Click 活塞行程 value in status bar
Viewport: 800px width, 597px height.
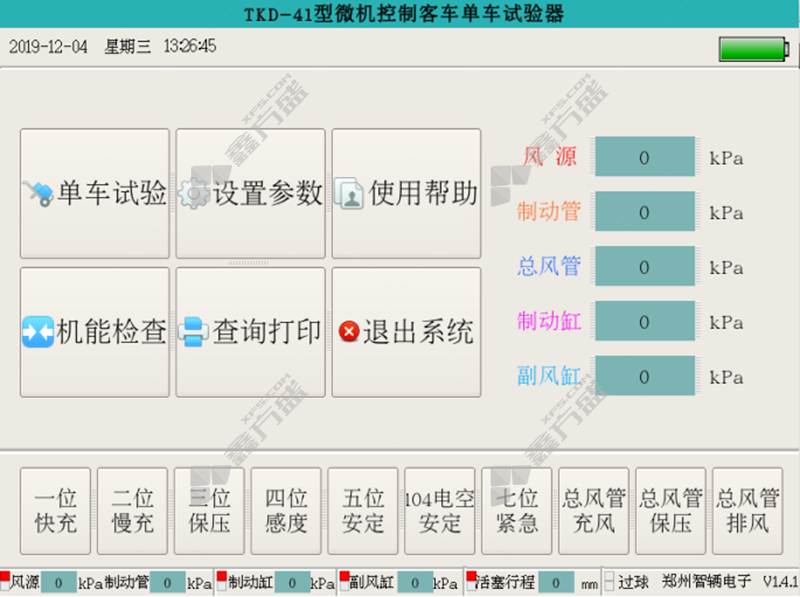click(555, 582)
